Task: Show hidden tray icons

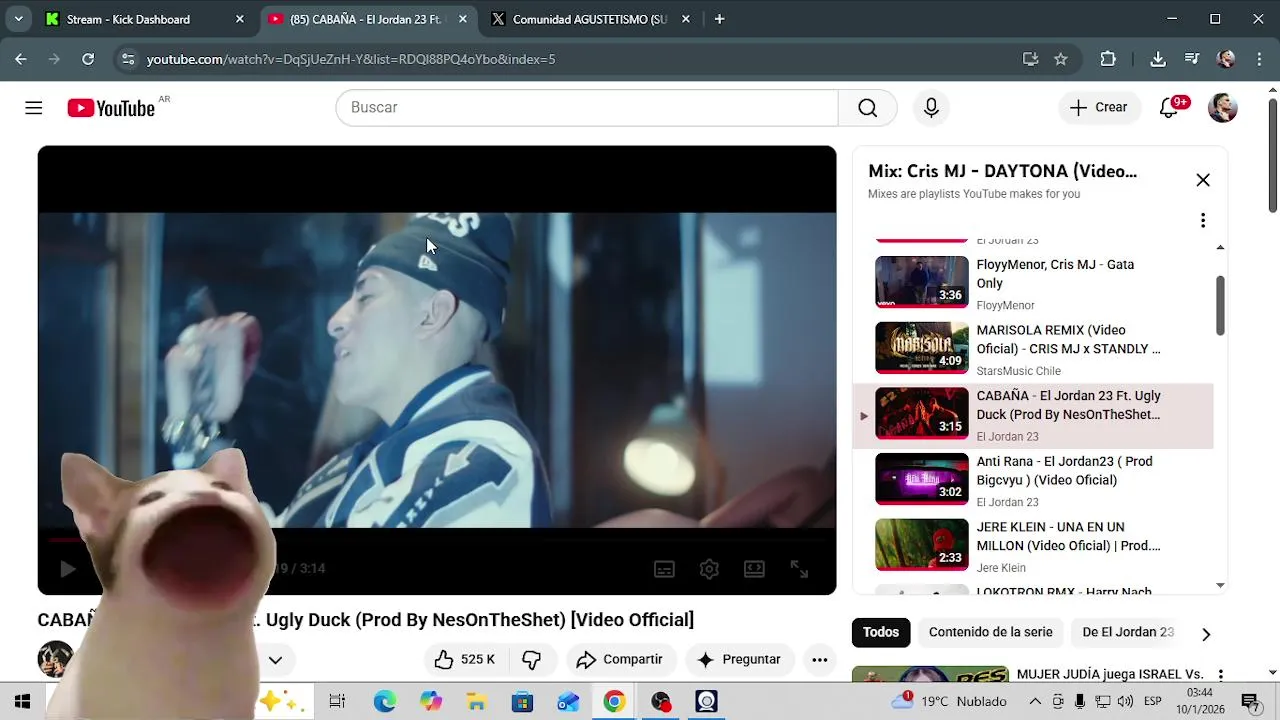Action: click(1035, 702)
